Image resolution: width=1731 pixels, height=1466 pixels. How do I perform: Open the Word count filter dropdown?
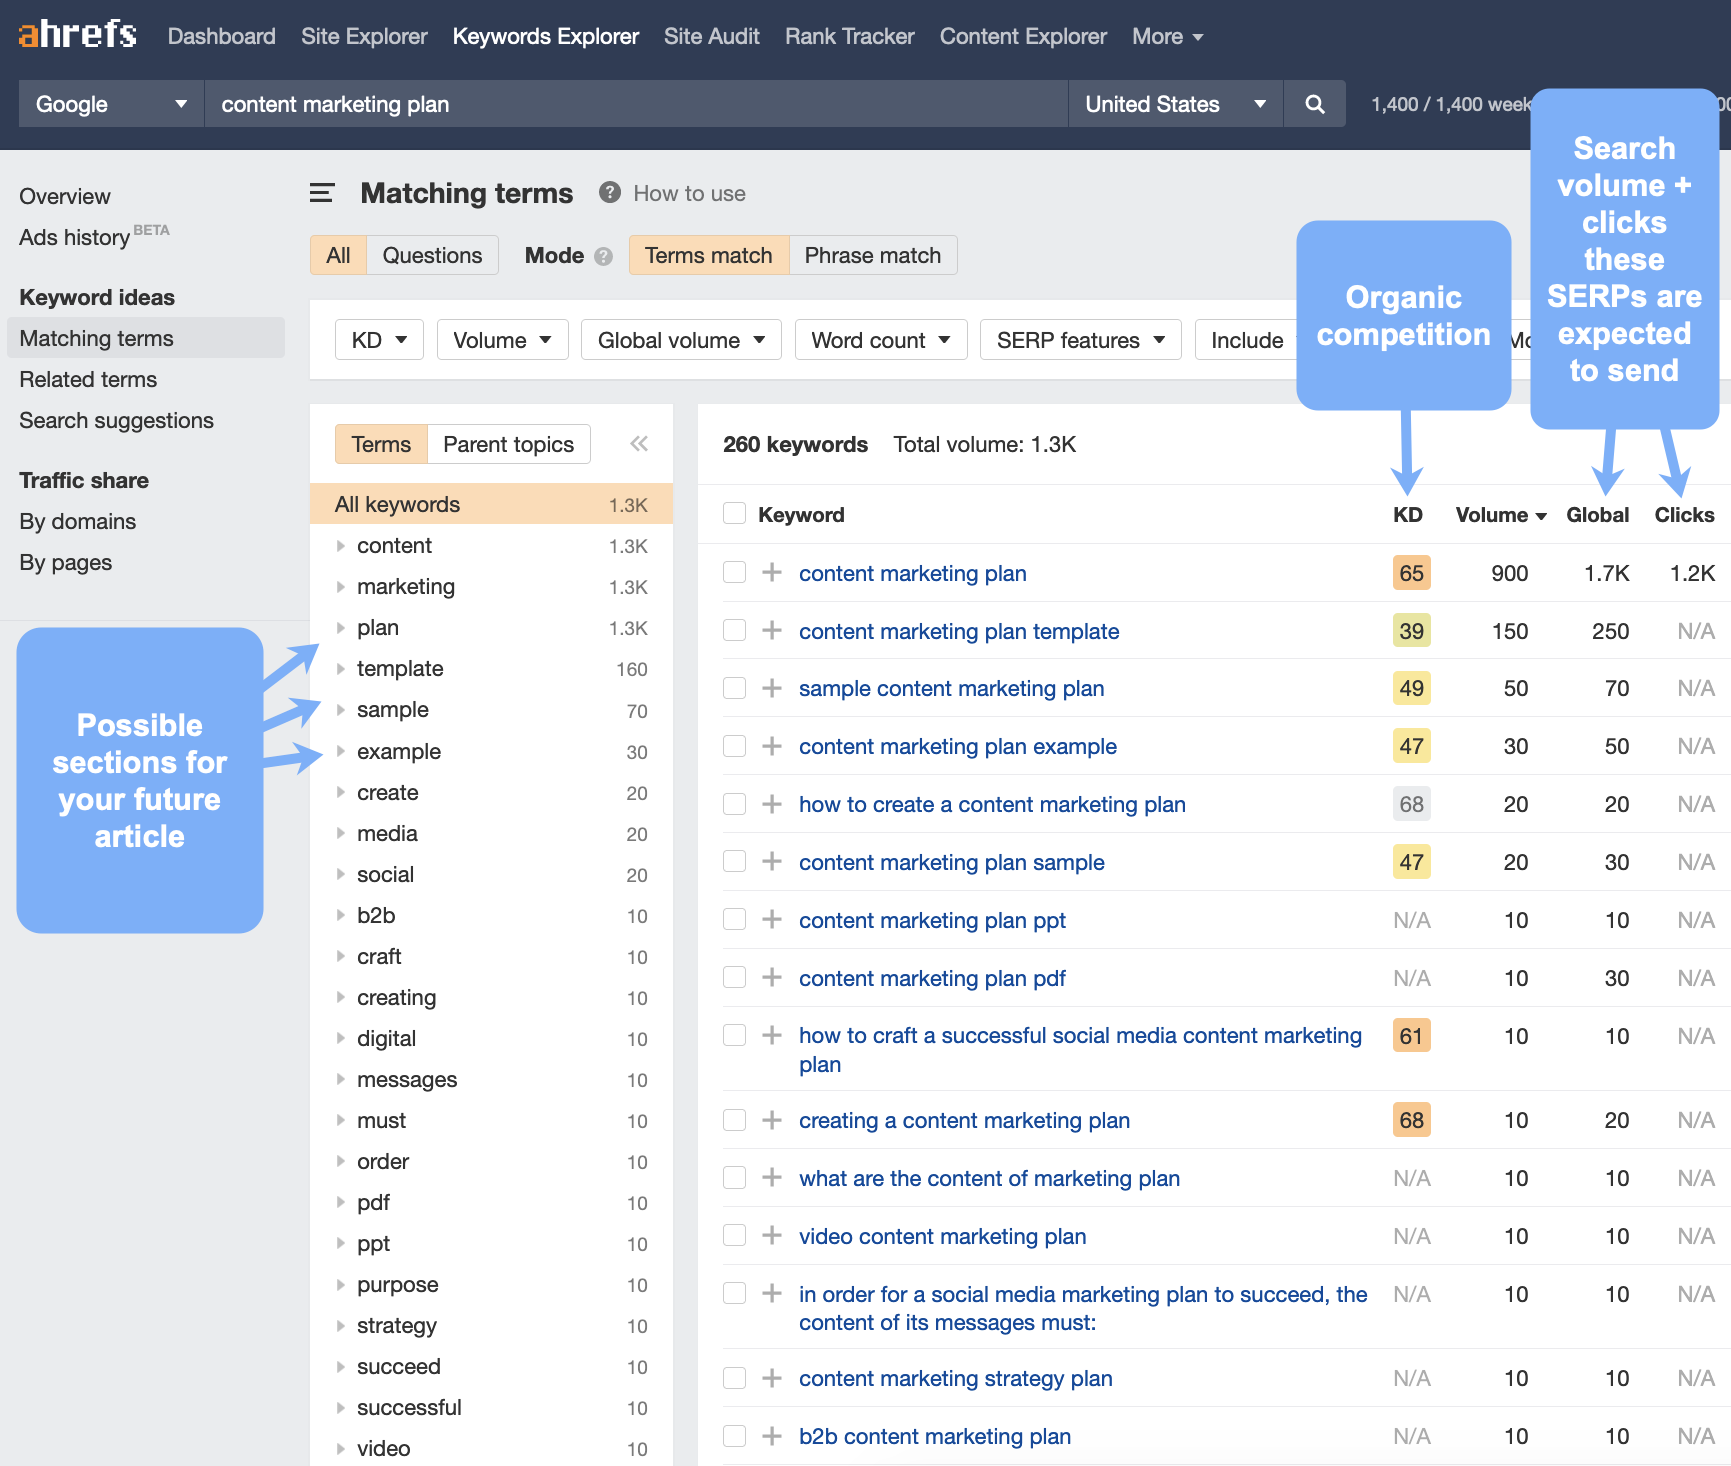click(x=881, y=340)
